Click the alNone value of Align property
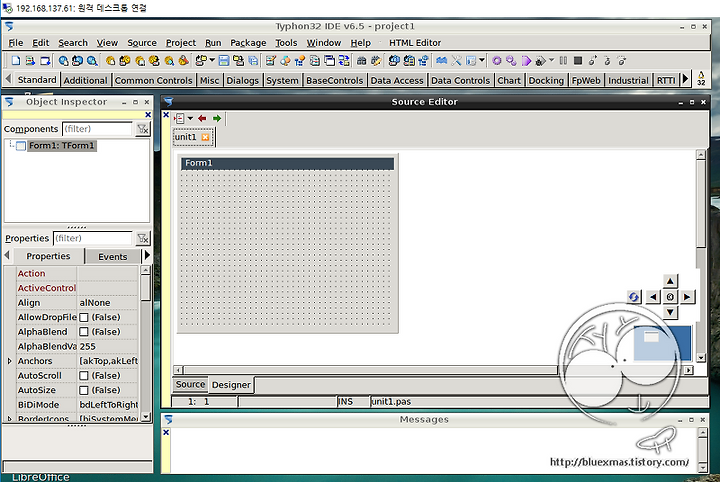Viewport: 720px width, 482px height. pos(95,303)
